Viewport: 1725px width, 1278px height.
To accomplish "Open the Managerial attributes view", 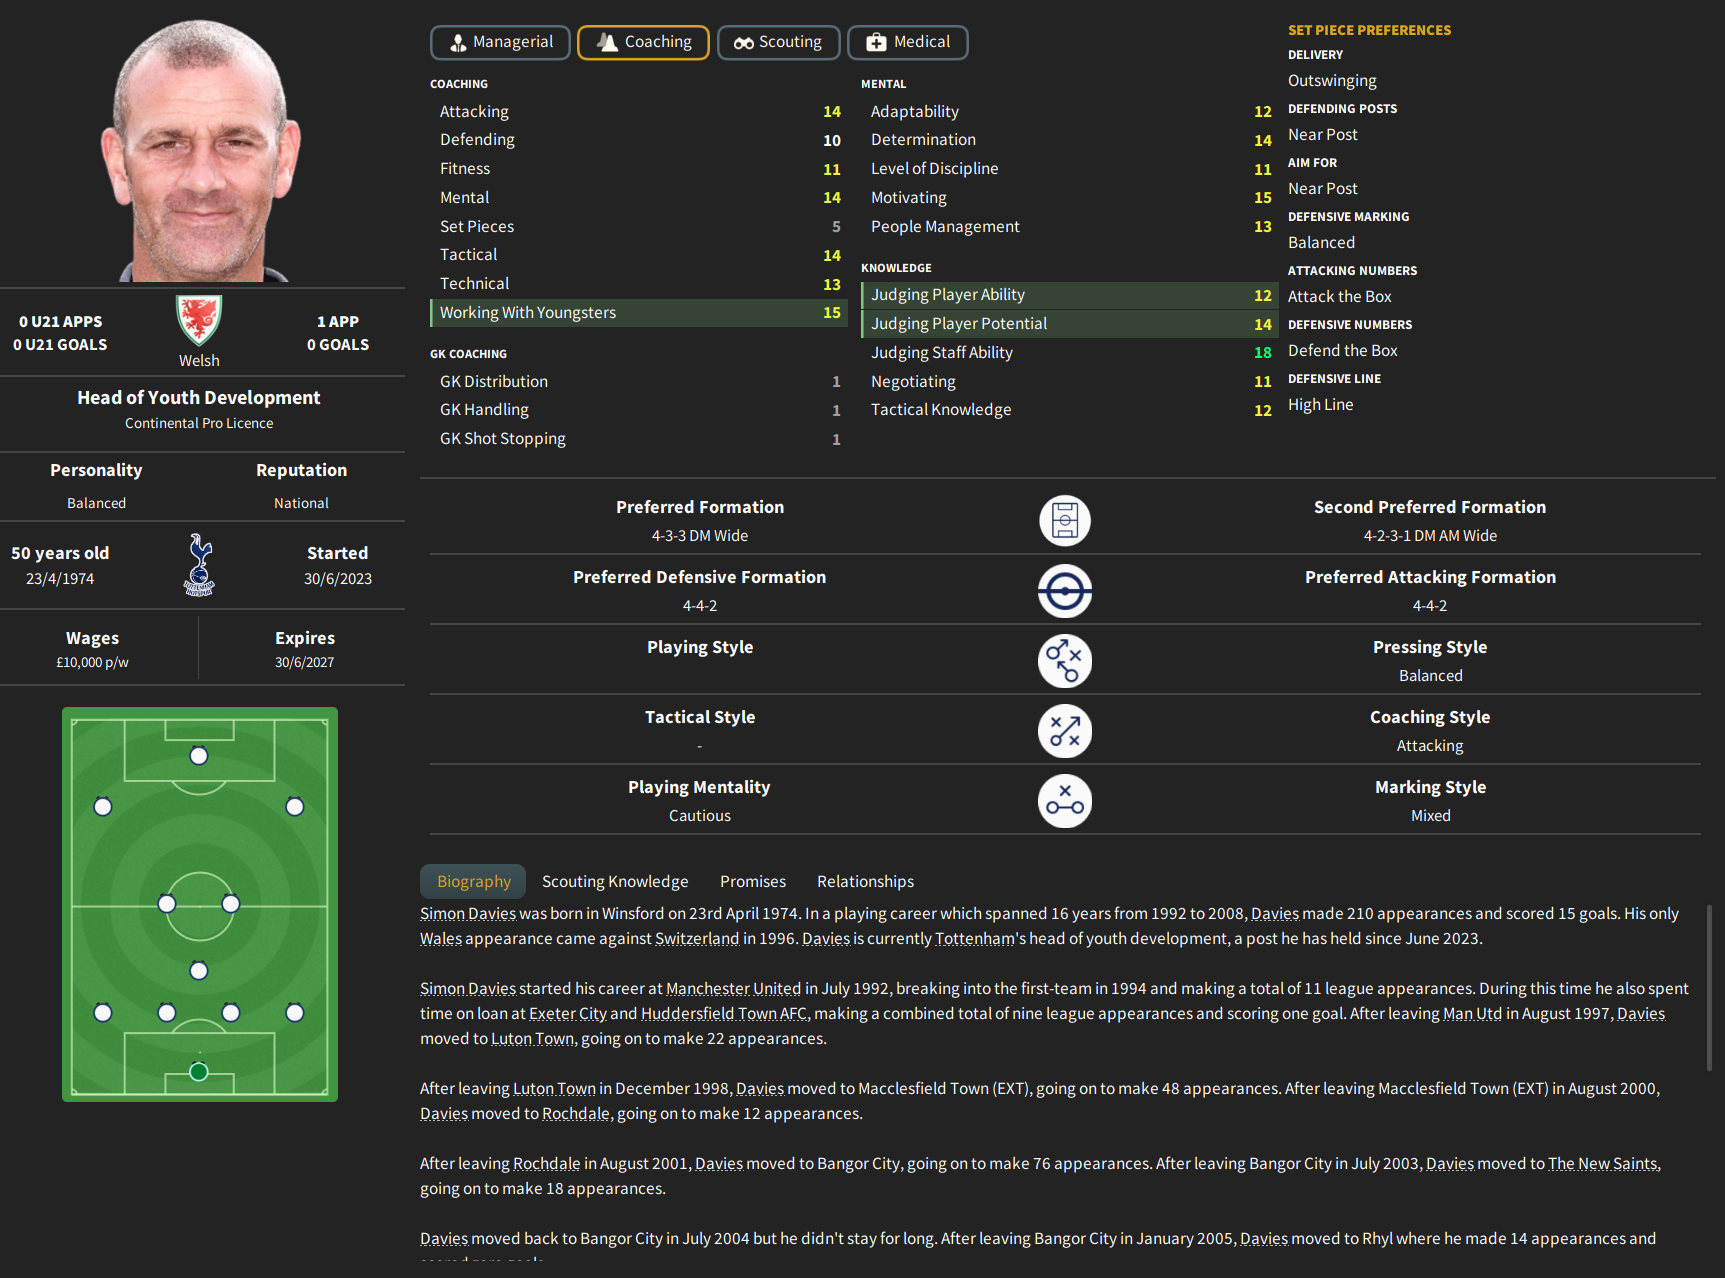I will (500, 42).
